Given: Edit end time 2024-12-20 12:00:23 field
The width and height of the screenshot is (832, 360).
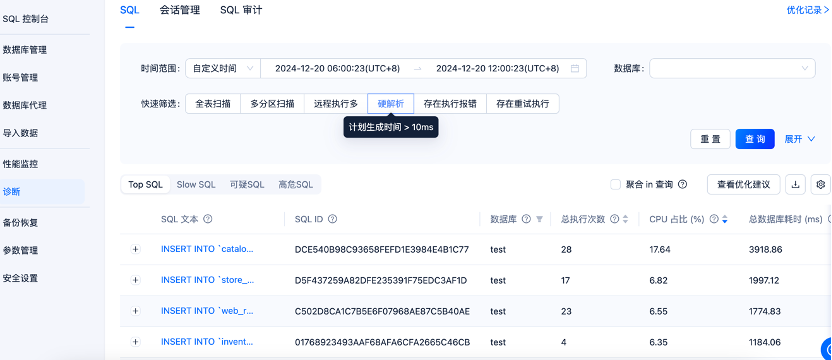Looking at the screenshot, I should pos(498,68).
